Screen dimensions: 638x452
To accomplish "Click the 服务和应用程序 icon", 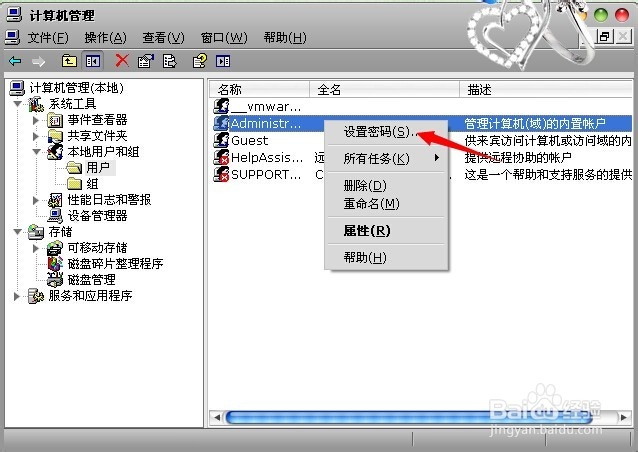I will click(36, 296).
